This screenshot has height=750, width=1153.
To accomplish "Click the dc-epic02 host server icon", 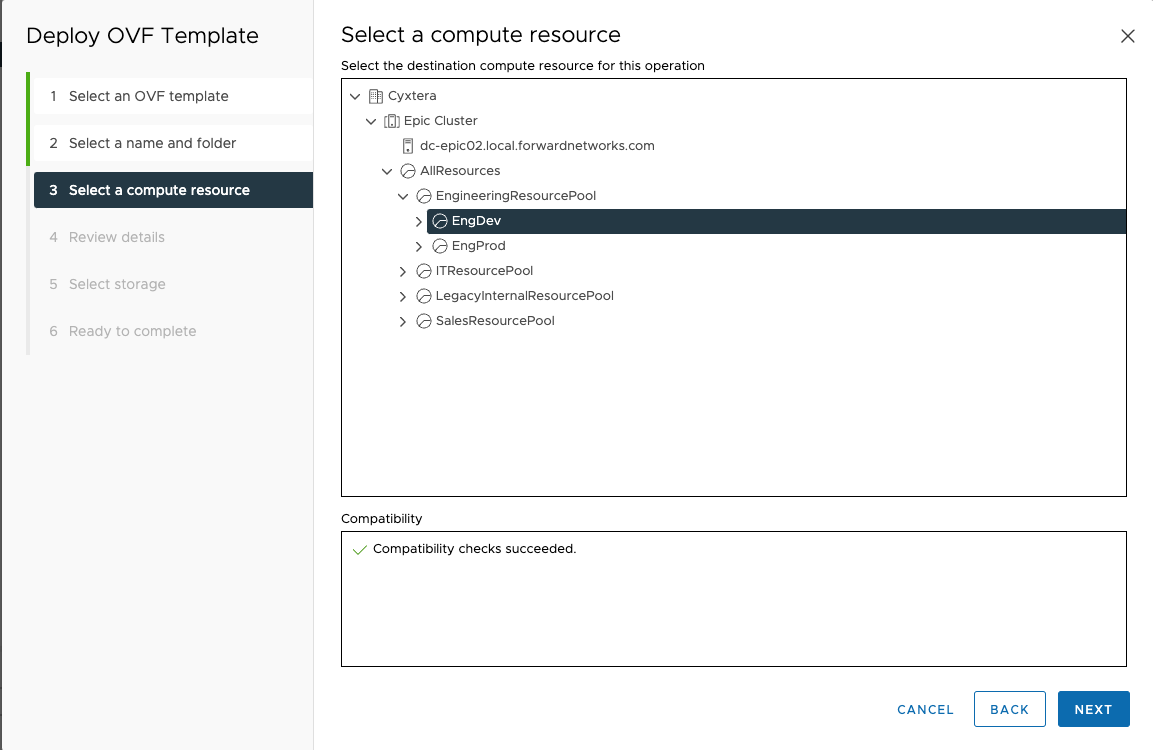I will [x=408, y=146].
